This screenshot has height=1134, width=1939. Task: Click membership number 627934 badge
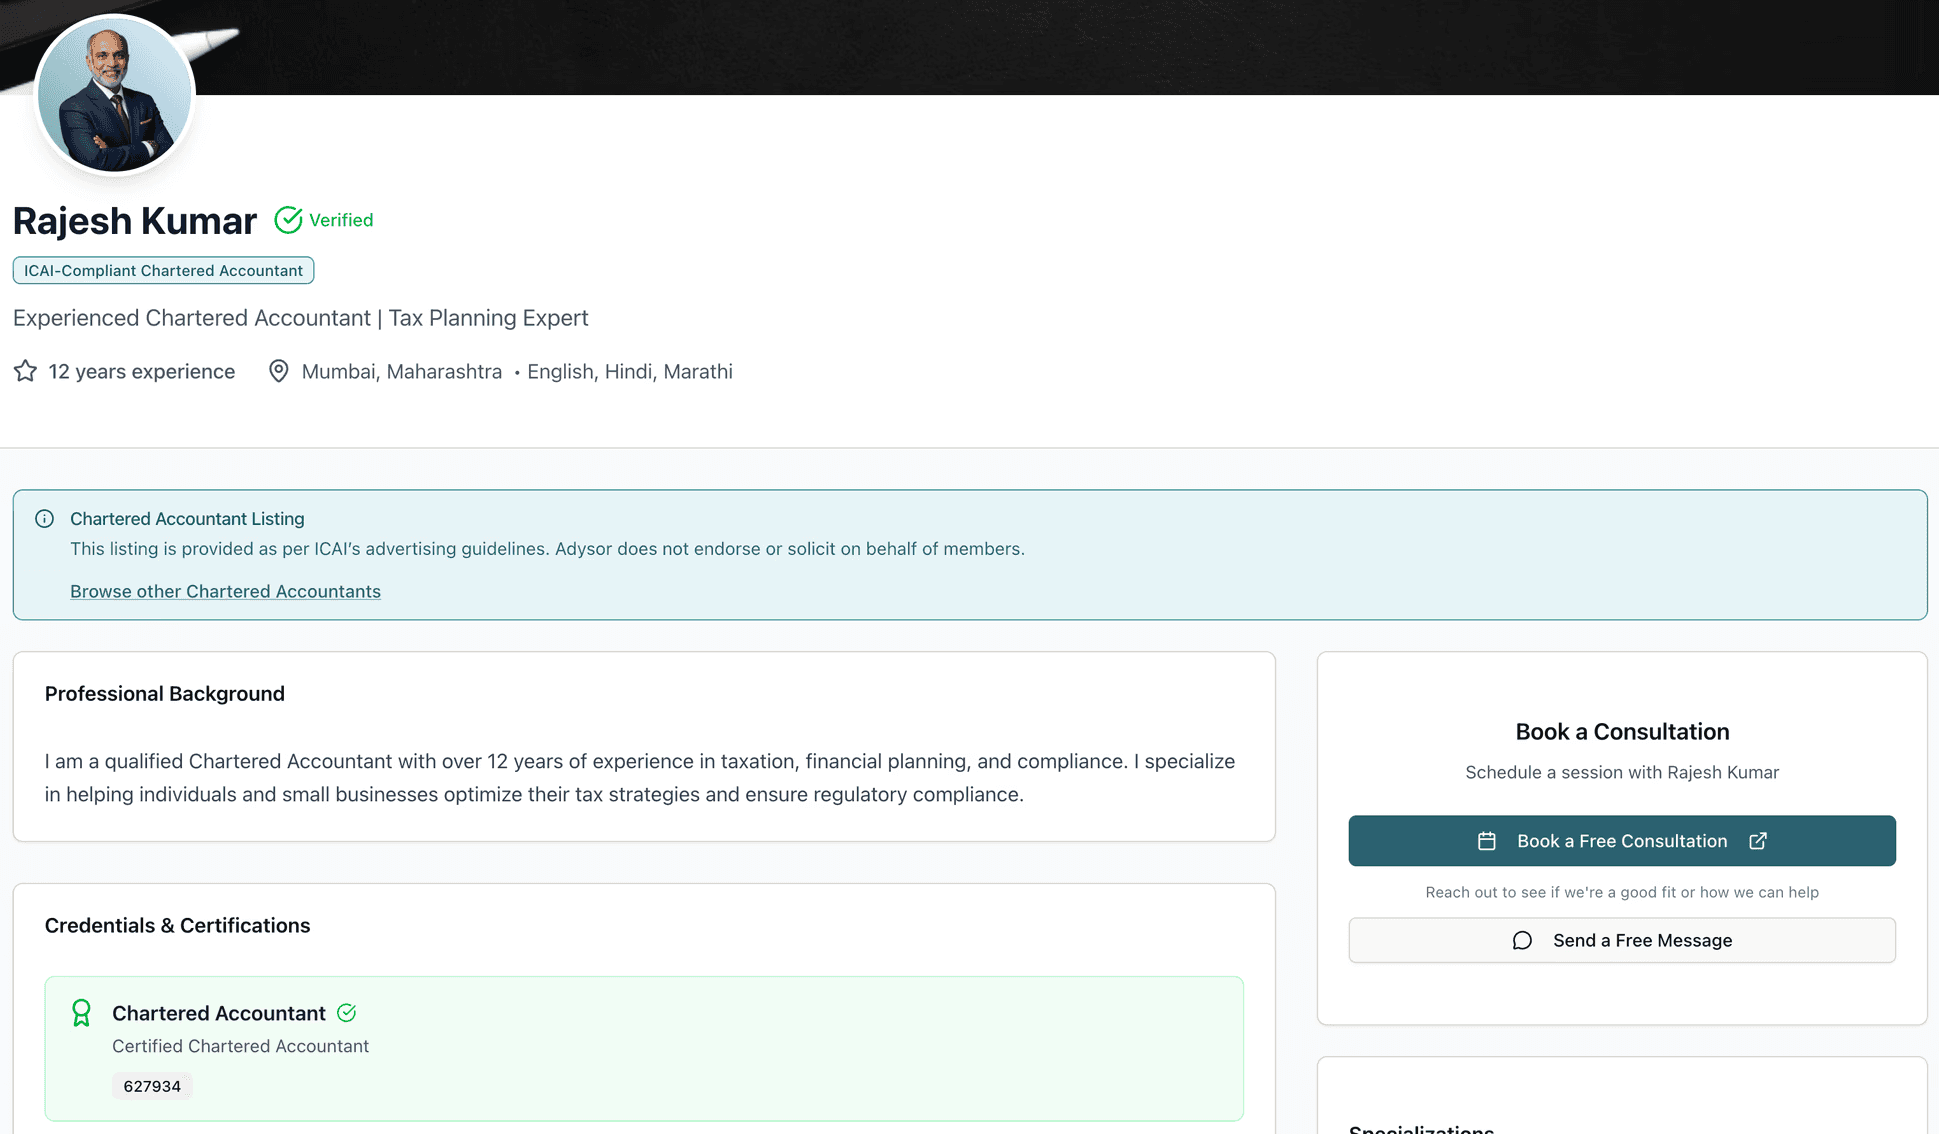[152, 1087]
